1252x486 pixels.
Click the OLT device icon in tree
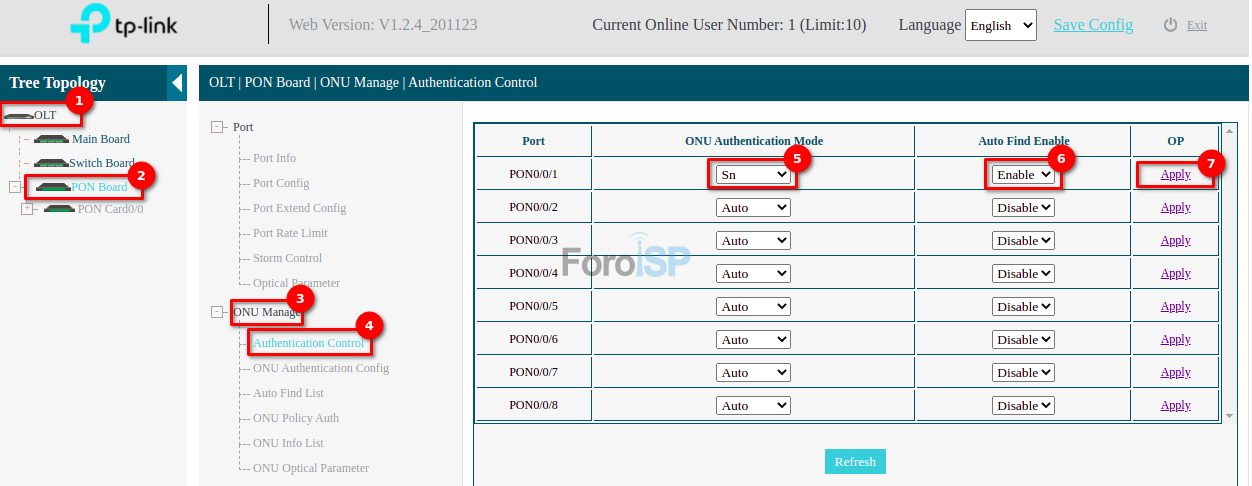18,116
